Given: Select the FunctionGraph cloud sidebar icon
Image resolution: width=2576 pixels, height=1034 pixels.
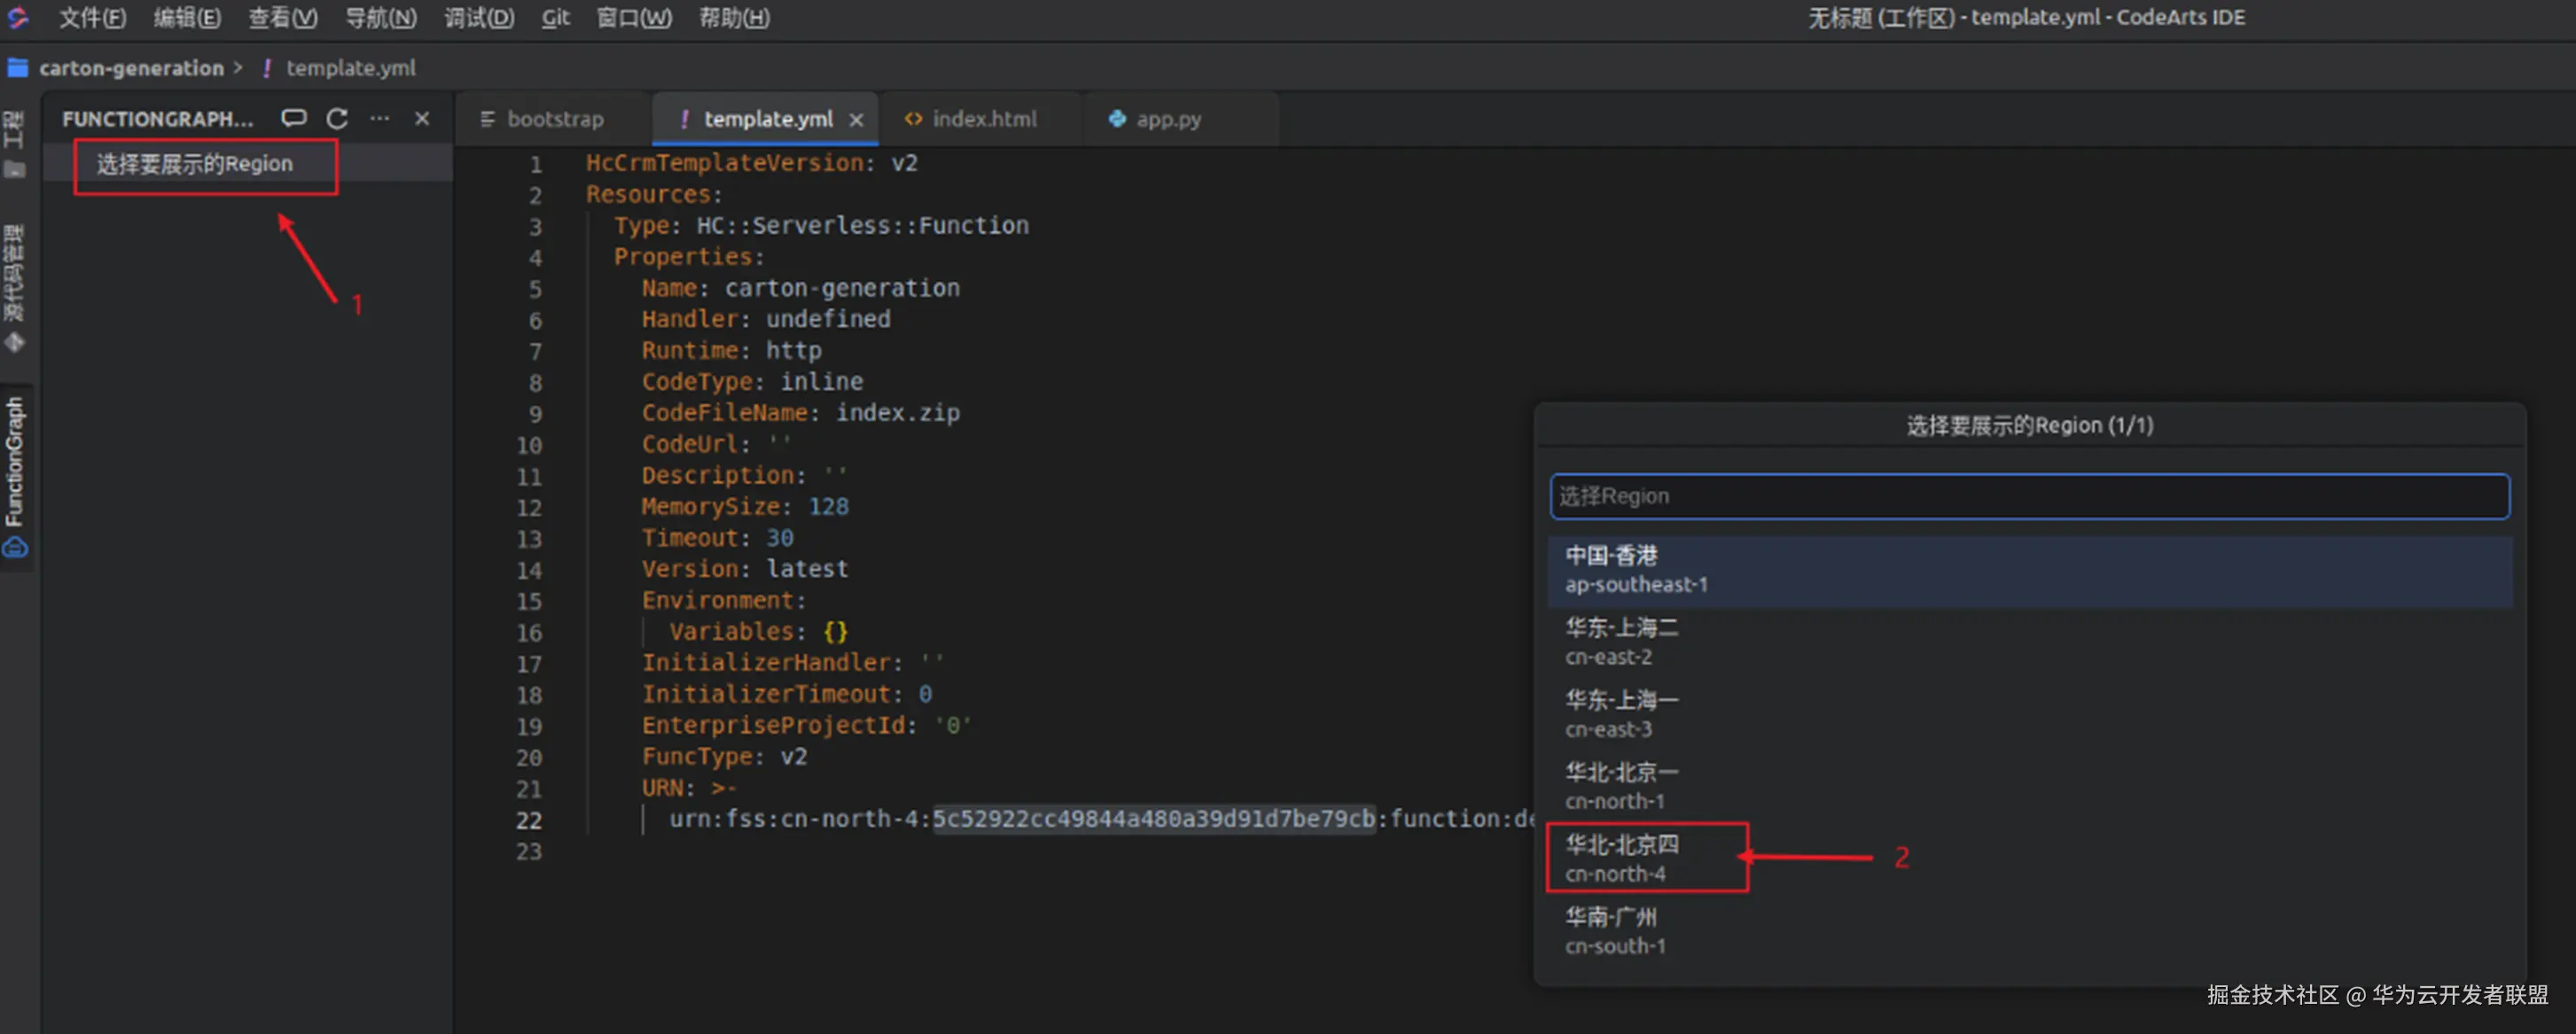Looking at the screenshot, I should click(15, 547).
